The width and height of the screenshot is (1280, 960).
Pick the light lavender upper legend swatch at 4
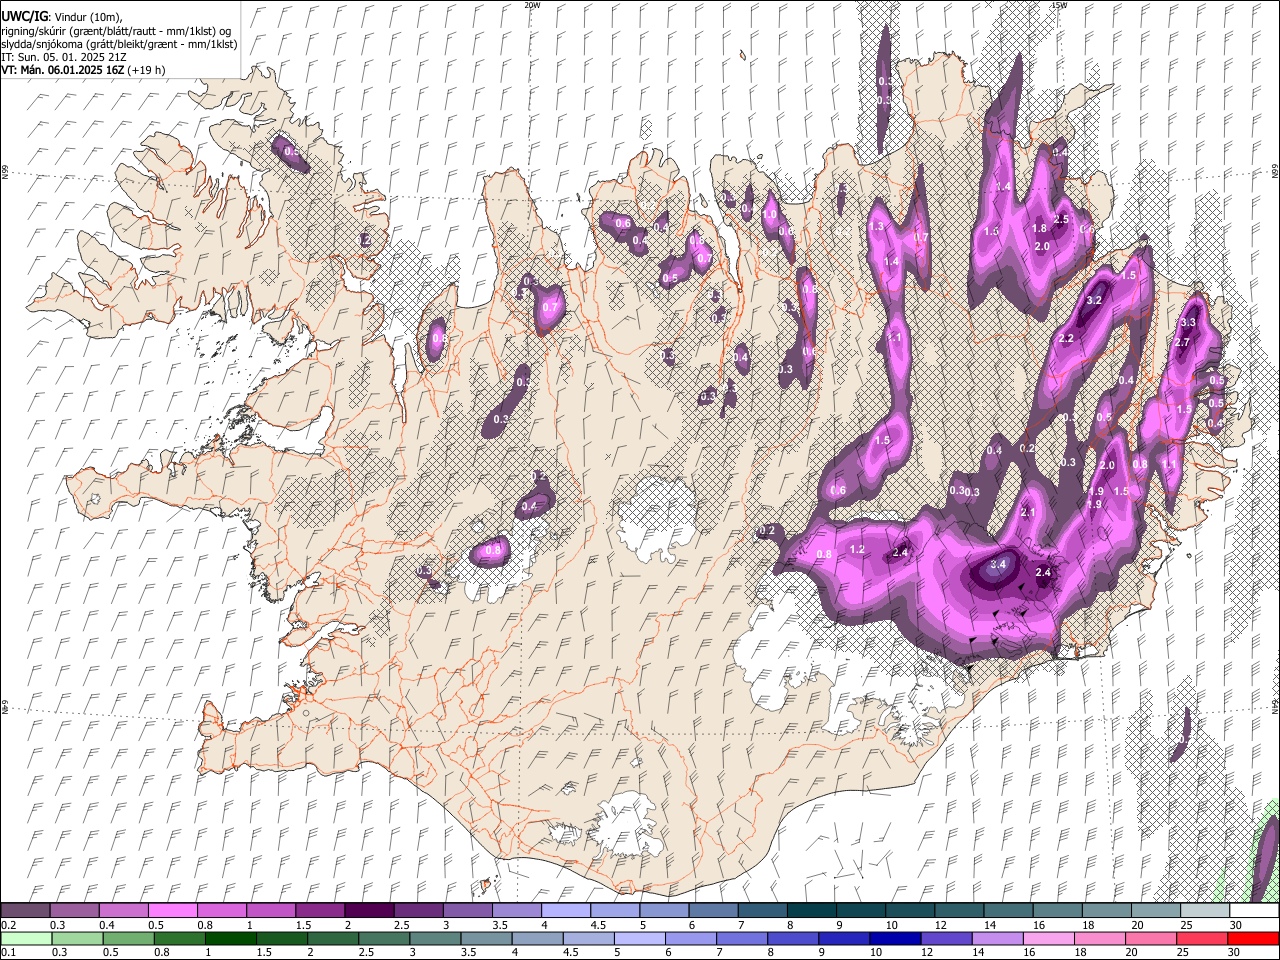click(x=565, y=911)
